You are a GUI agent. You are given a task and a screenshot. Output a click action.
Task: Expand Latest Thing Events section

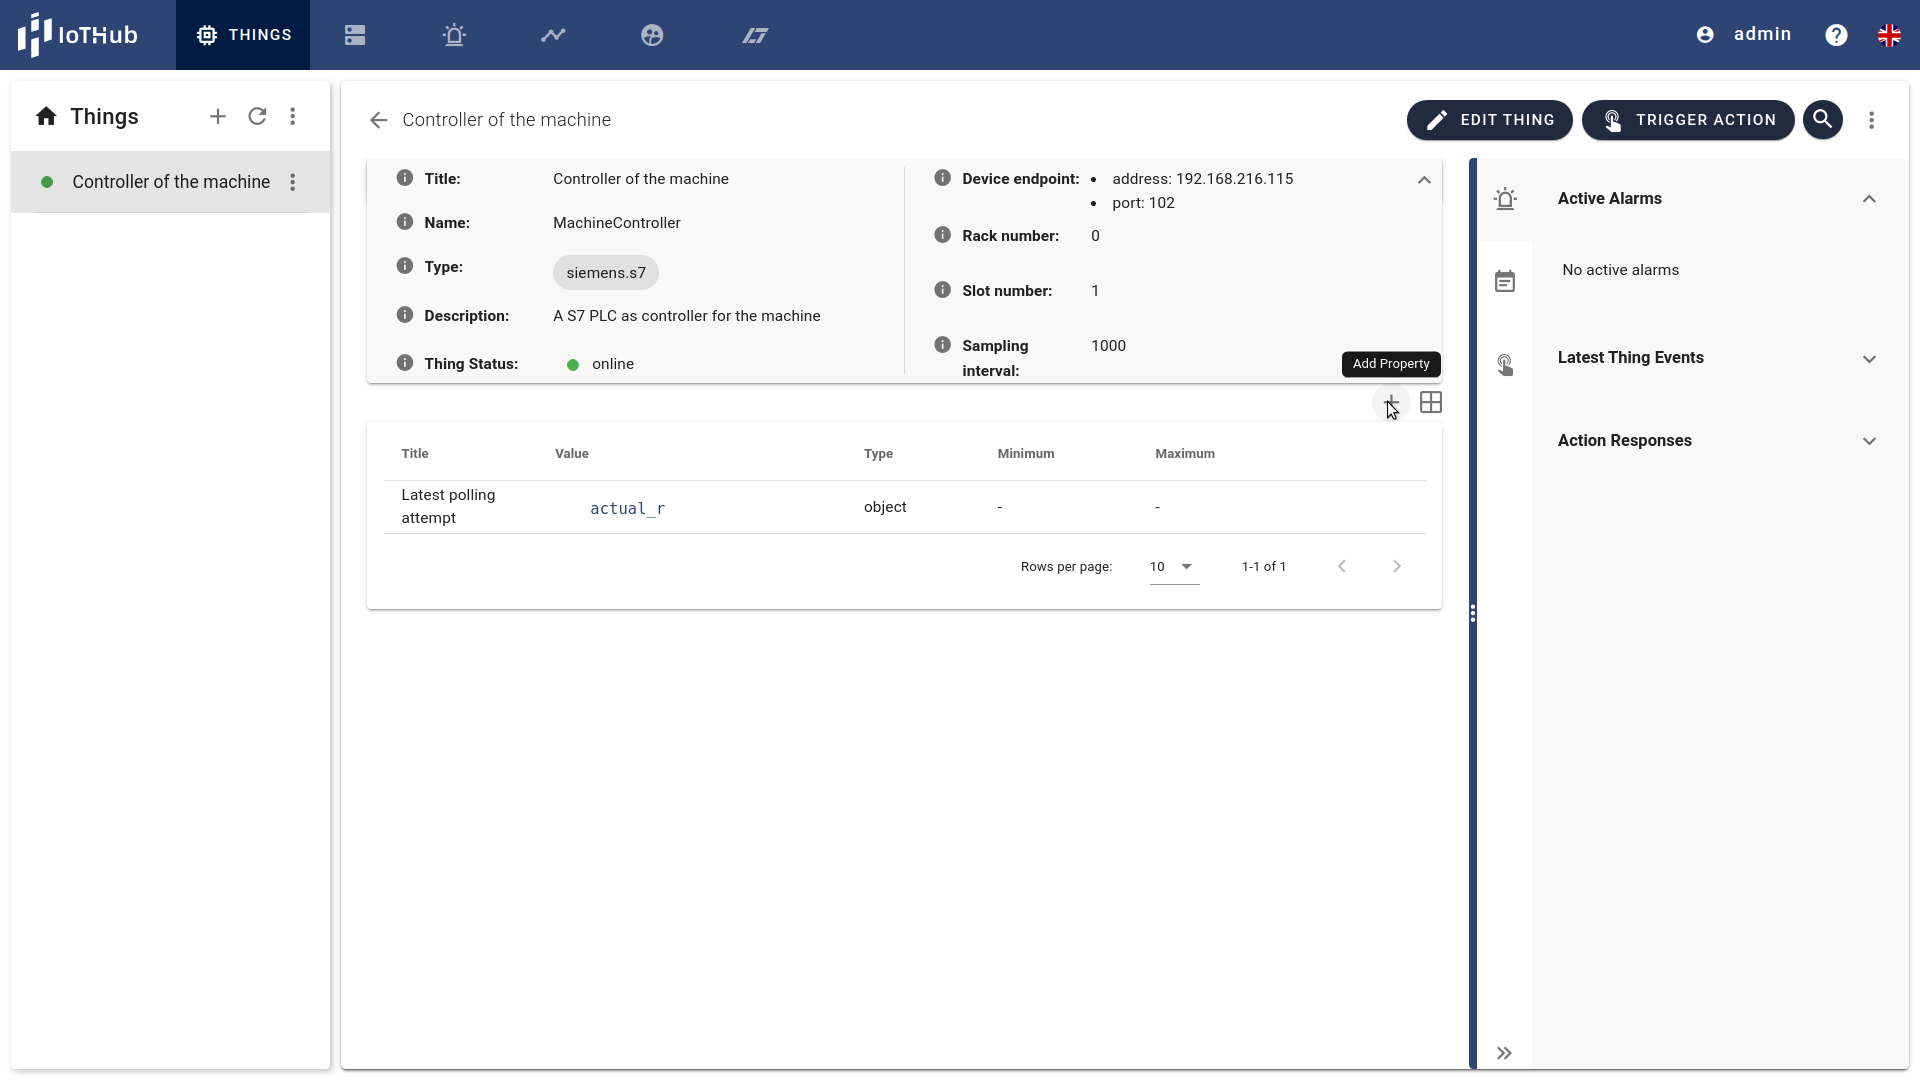click(1869, 359)
